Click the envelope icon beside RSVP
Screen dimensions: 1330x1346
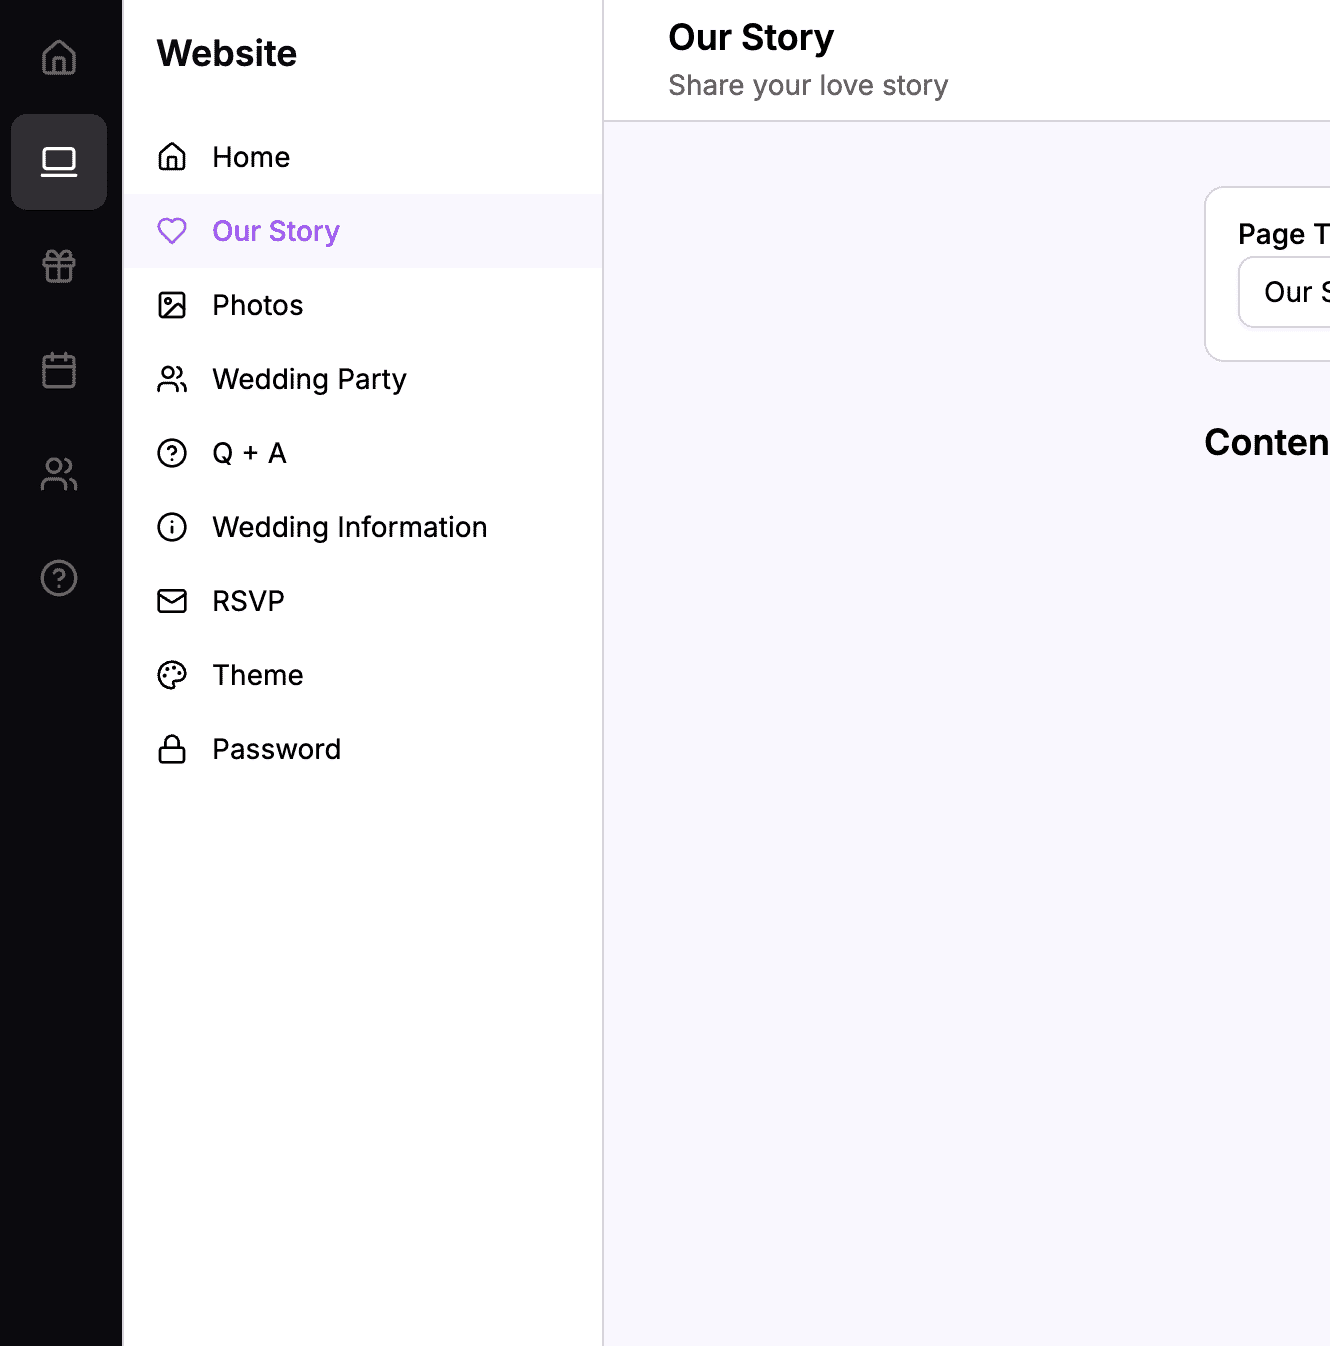(172, 601)
